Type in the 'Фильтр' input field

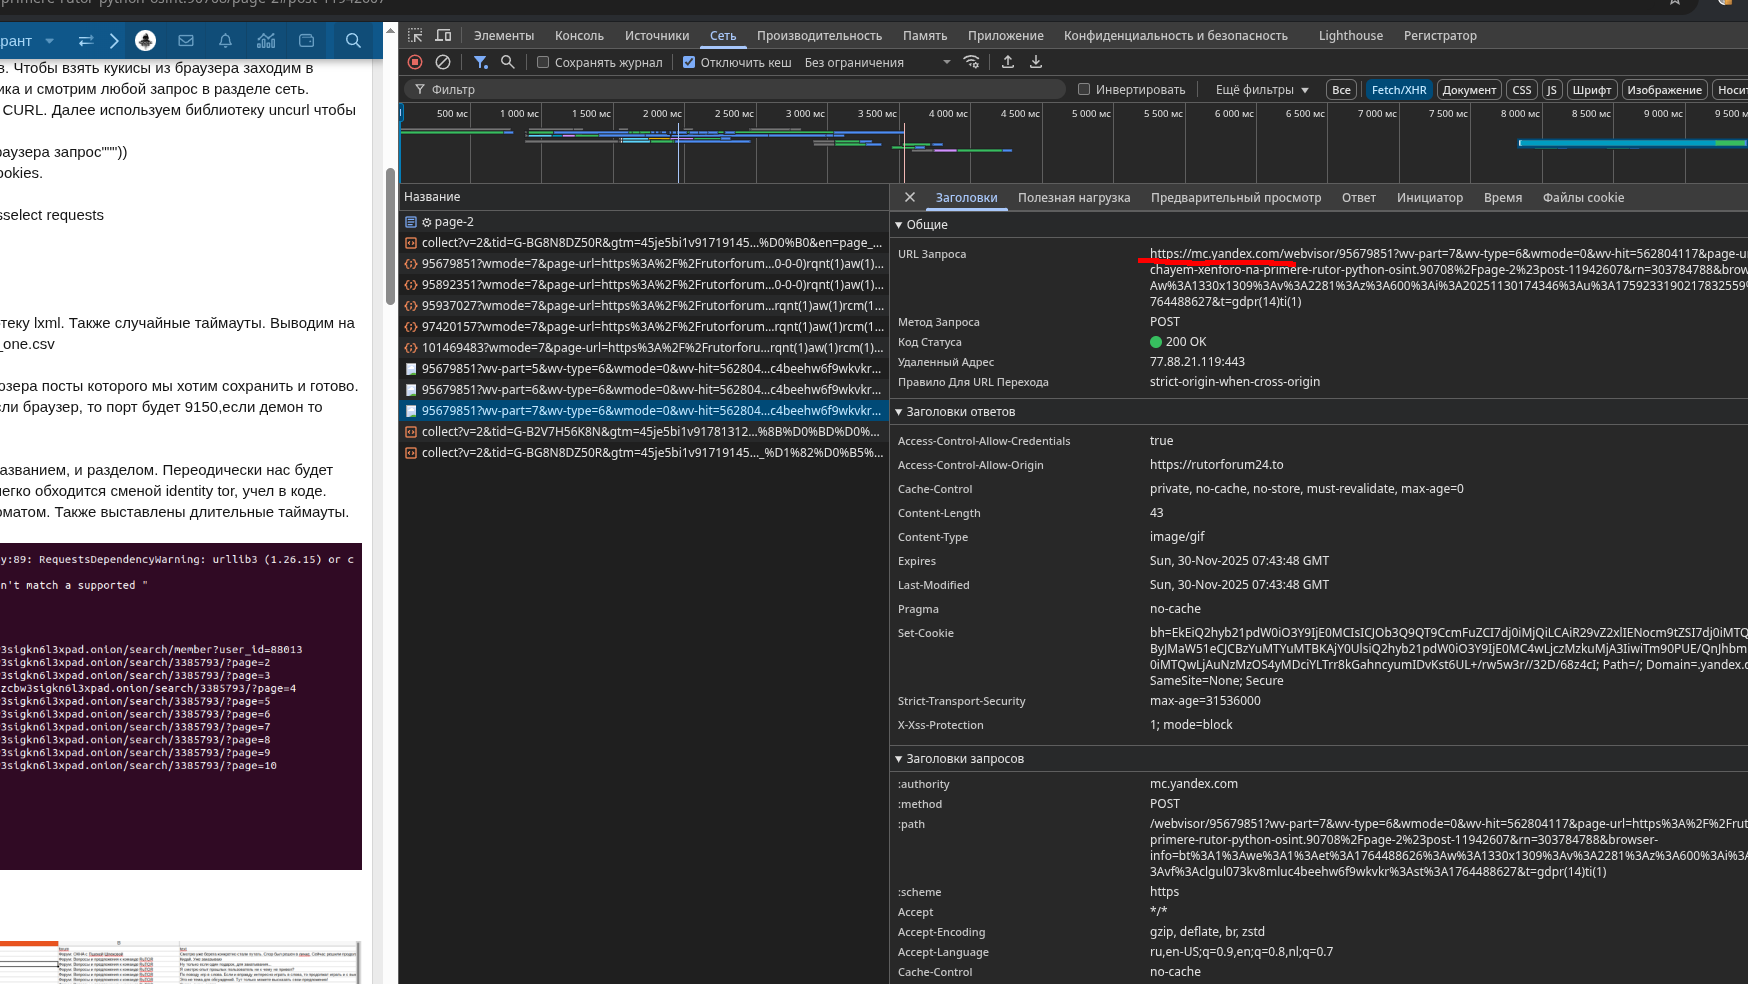pos(740,89)
